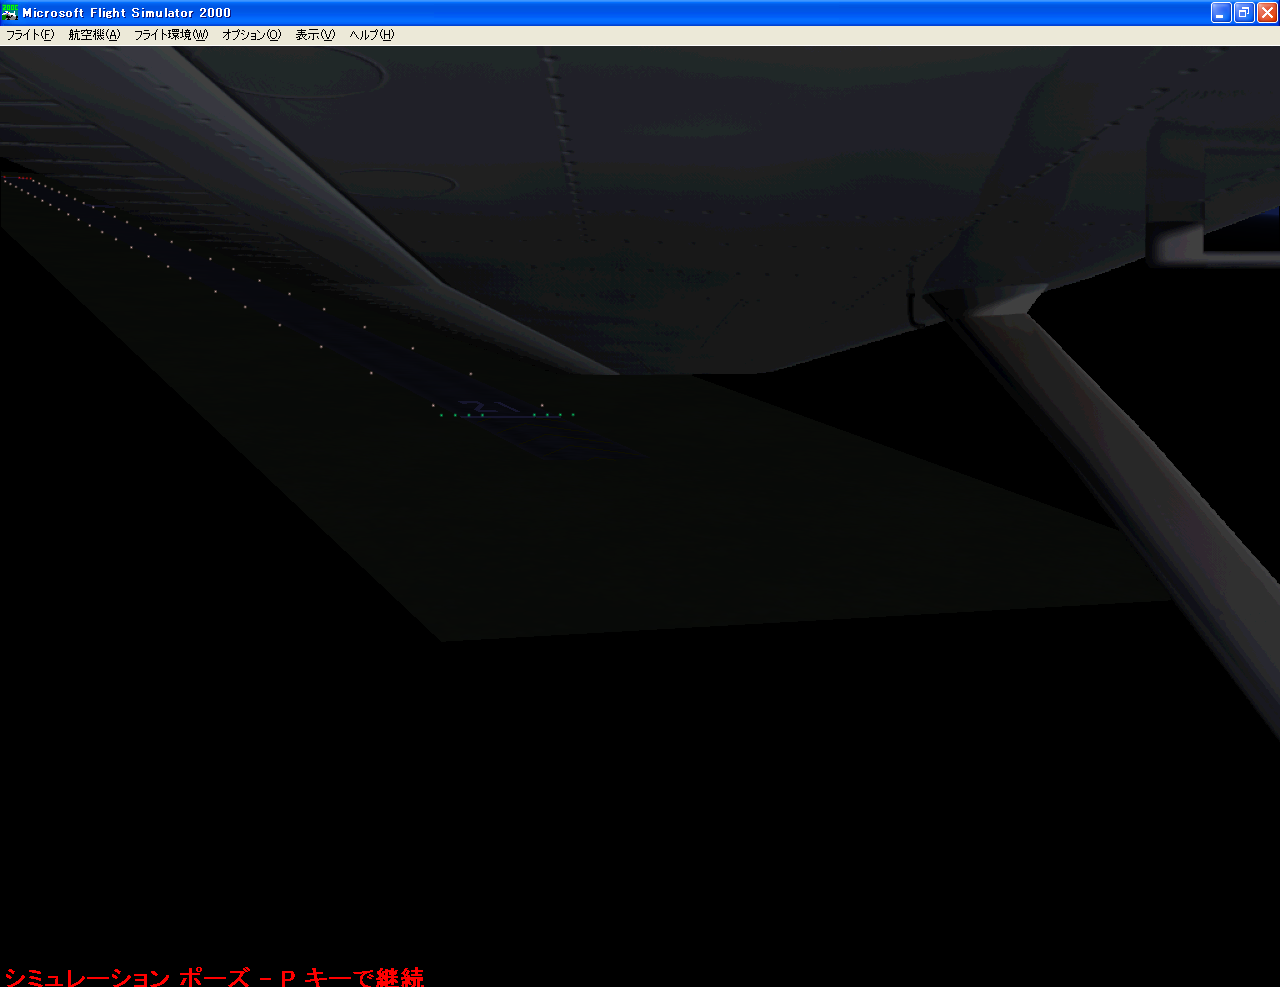The width and height of the screenshot is (1280, 987).
Task: Open the 航空機(A) menu
Action: [x=94, y=35]
